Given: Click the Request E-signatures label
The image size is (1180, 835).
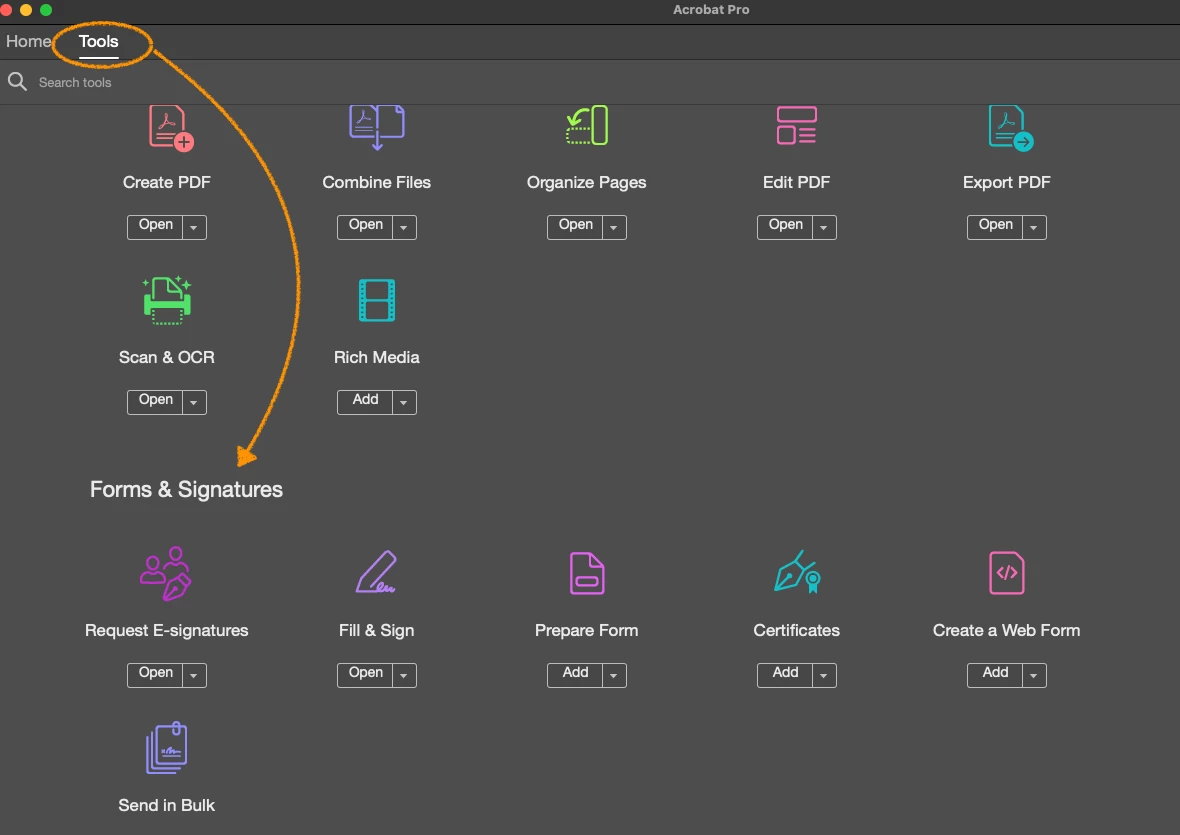Looking at the screenshot, I should (x=166, y=630).
